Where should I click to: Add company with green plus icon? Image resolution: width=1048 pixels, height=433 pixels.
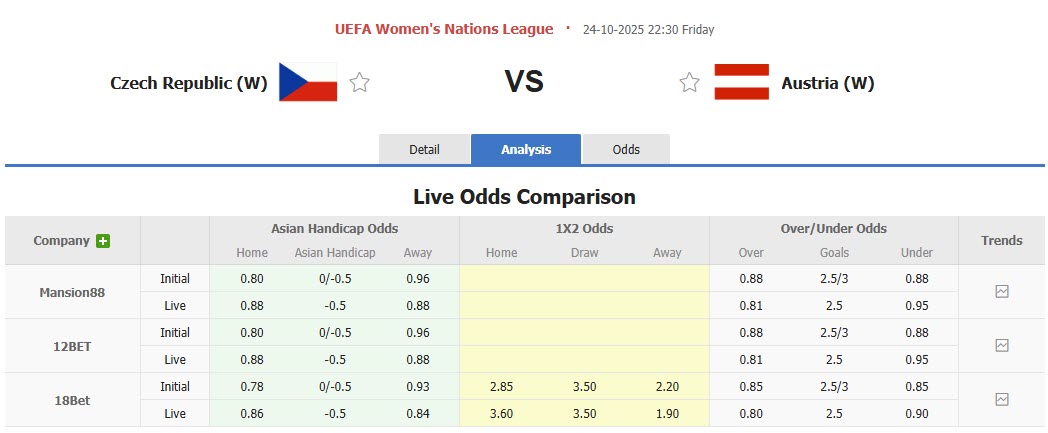(103, 241)
